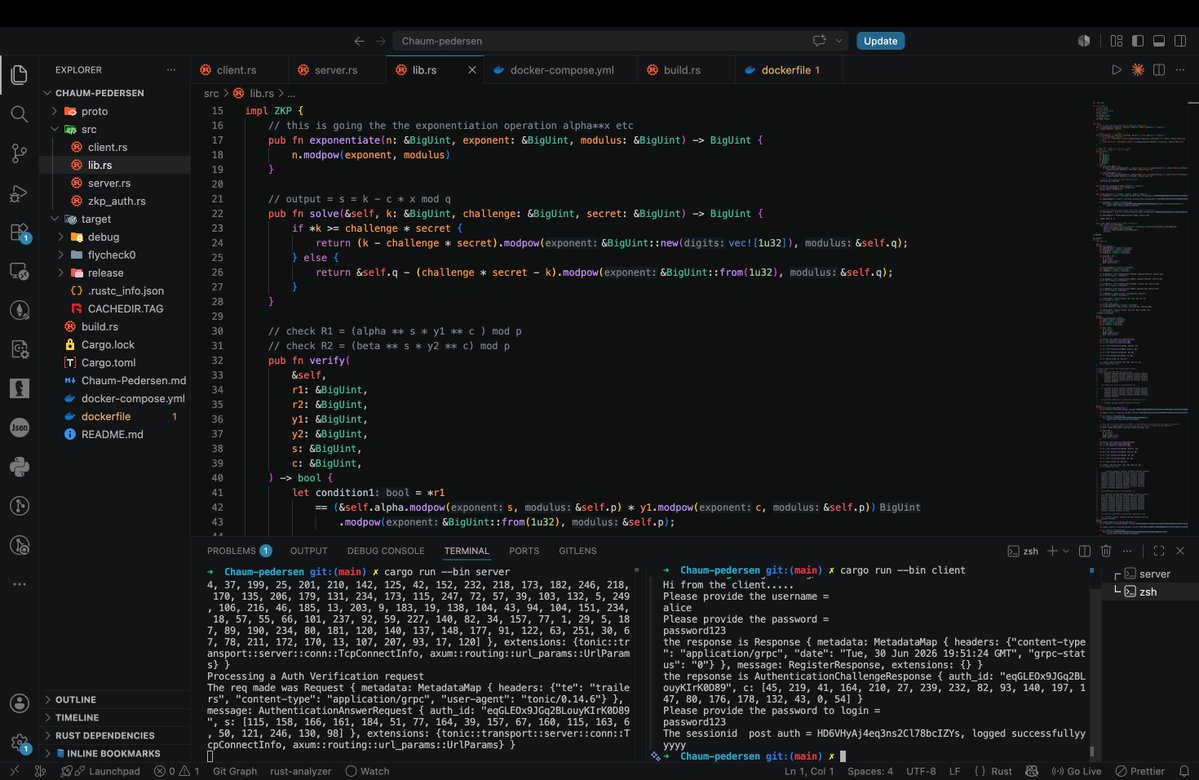Open the Extensions view with badge
This screenshot has height=780, width=1199.
[19, 232]
